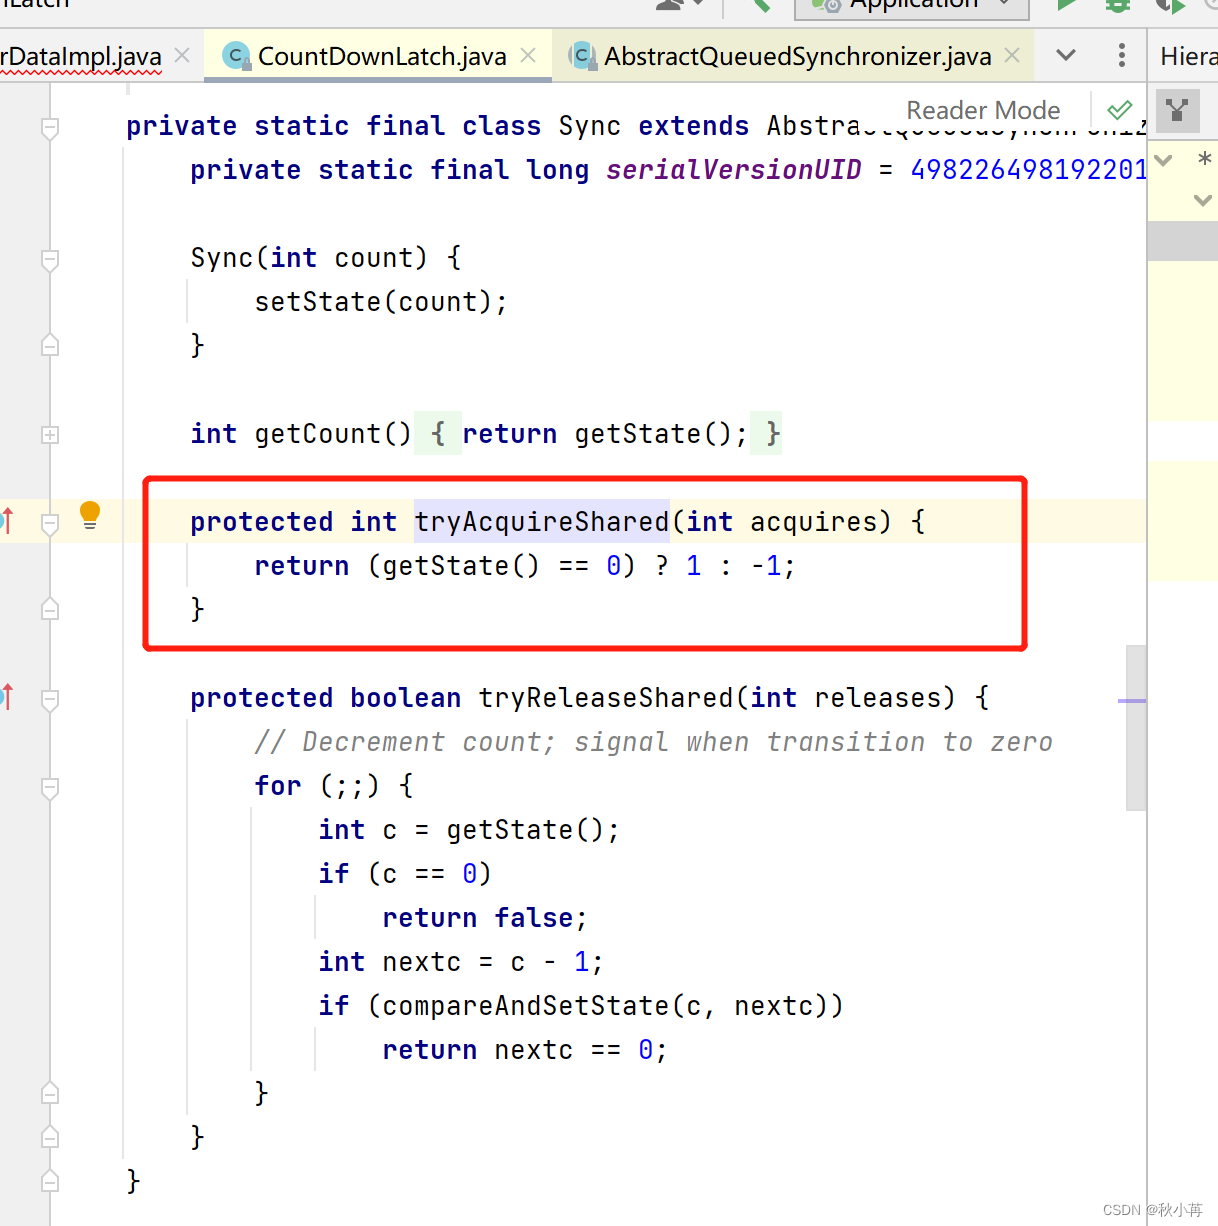Click the green checkmark inspection icon
The image size is (1218, 1226).
tap(1120, 109)
